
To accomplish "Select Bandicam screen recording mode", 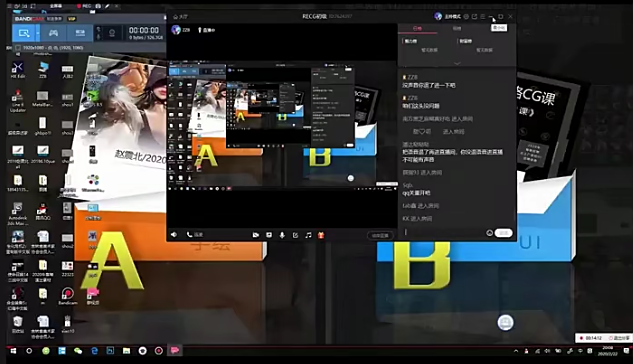I will 23,33.
